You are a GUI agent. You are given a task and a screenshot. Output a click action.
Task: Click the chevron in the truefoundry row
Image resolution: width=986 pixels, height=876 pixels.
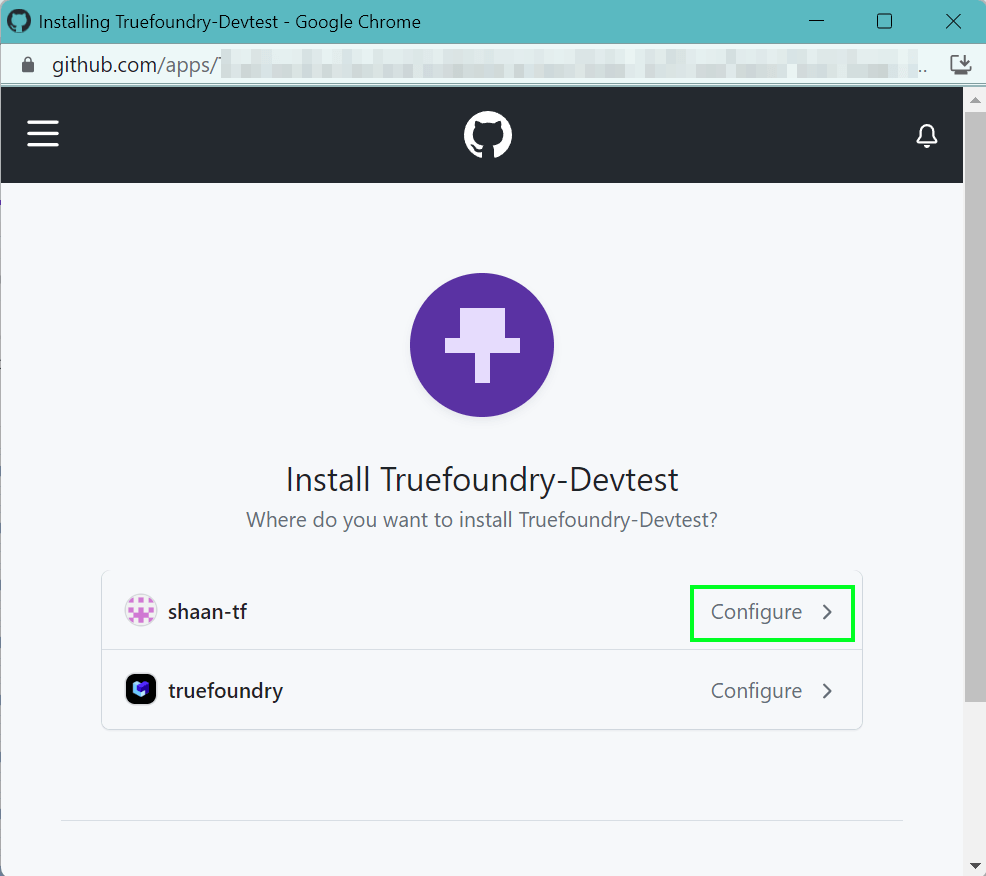tap(827, 691)
